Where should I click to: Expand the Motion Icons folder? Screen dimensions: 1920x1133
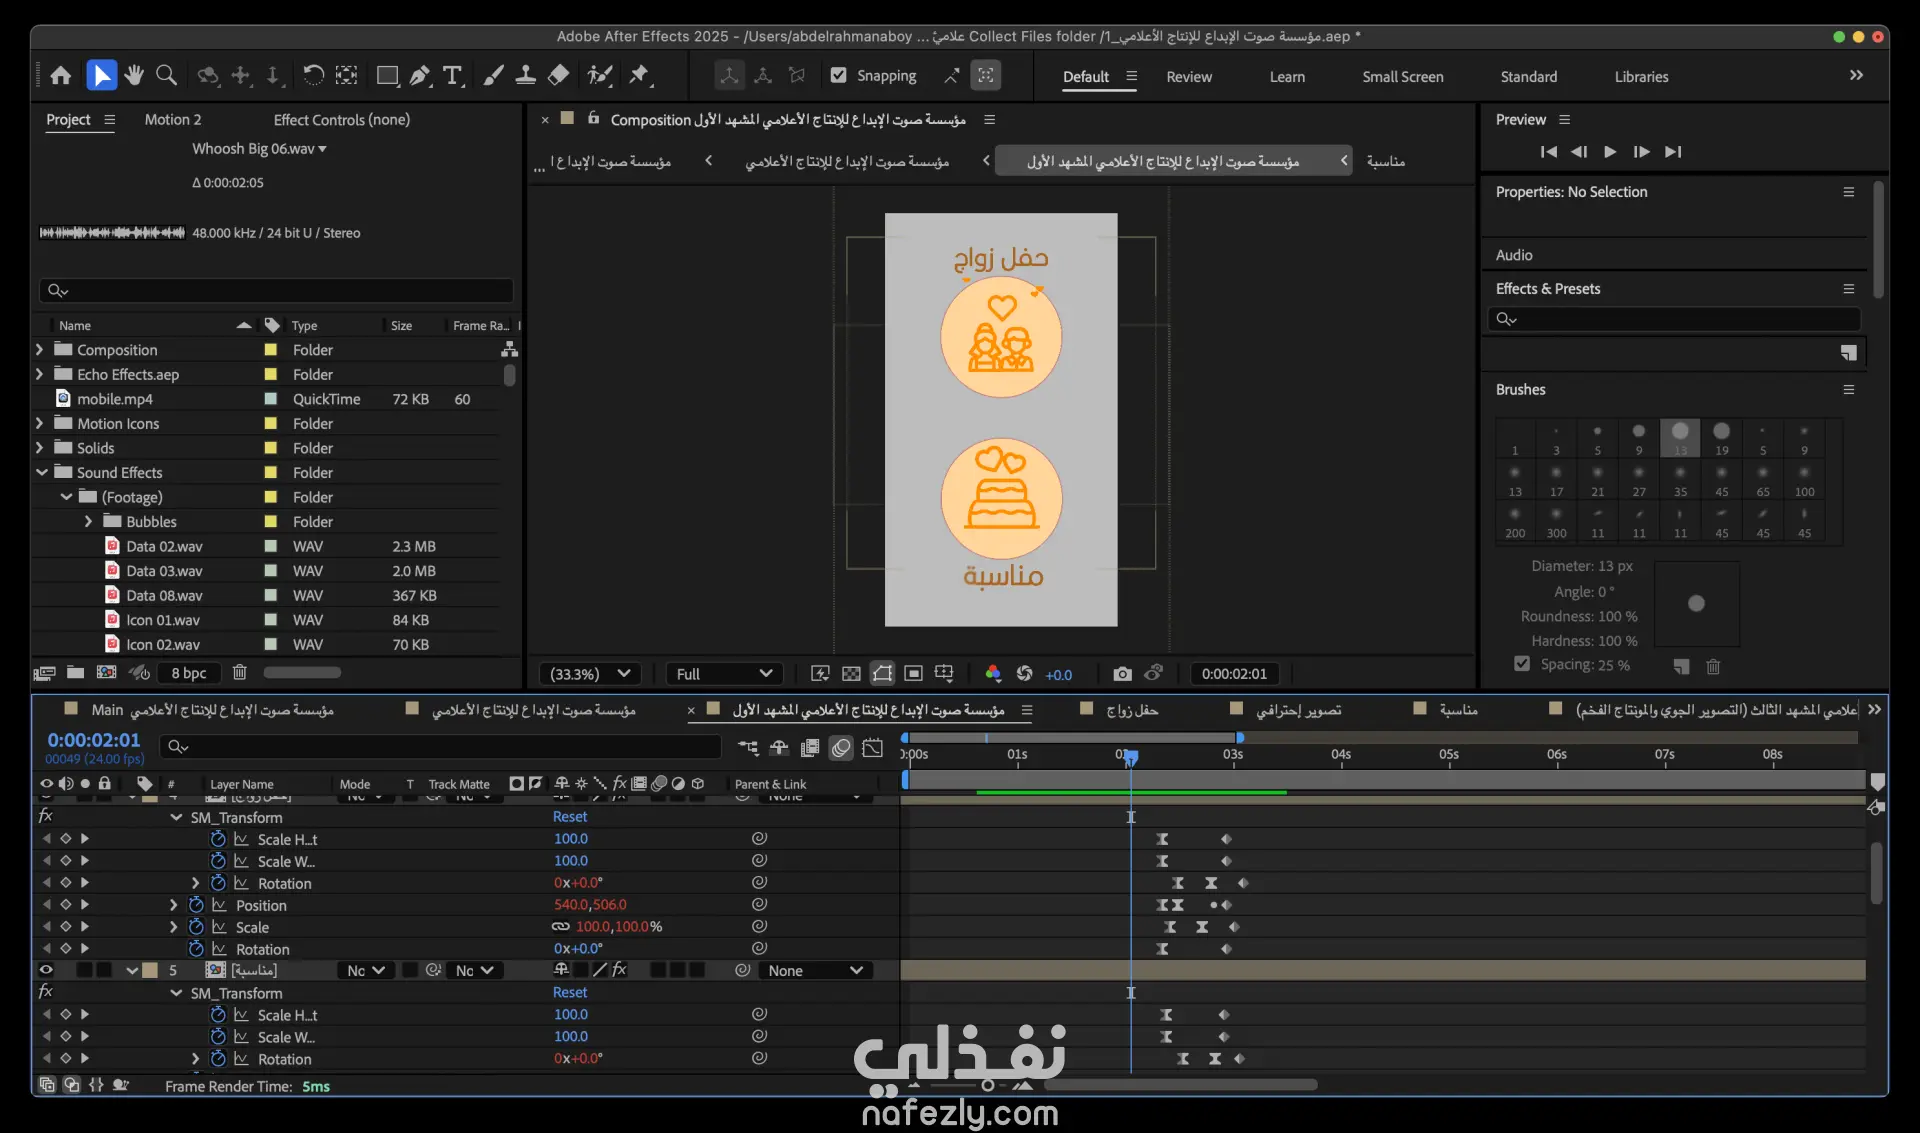[x=39, y=423]
